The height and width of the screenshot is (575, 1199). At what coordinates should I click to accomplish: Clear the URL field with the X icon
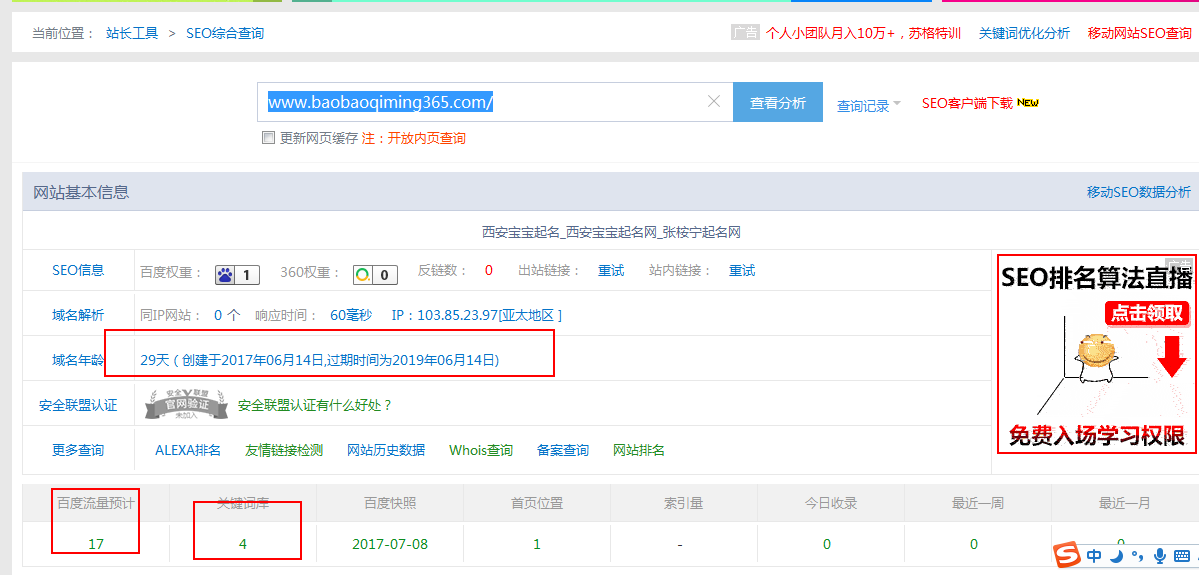click(x=714, y=101)
